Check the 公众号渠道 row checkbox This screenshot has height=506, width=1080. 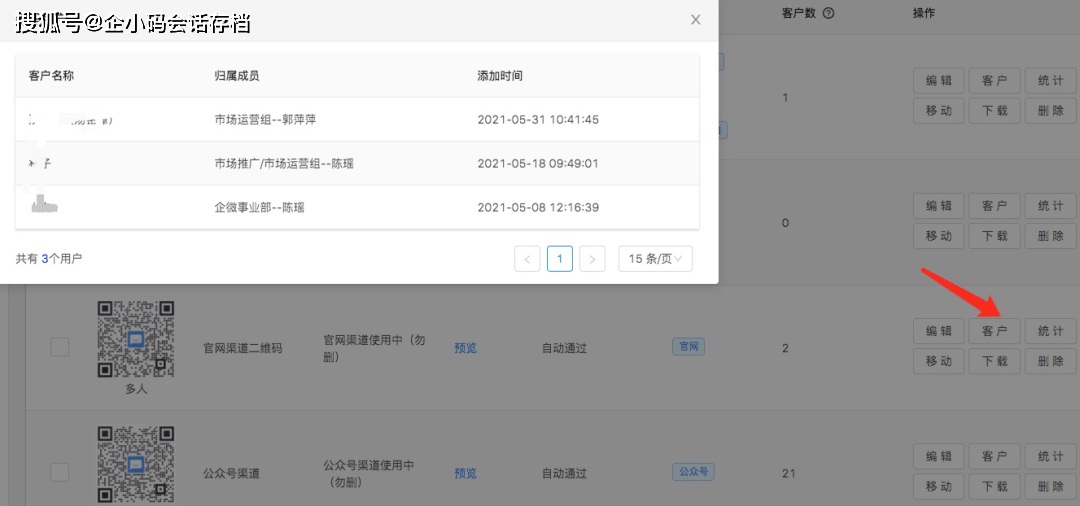click(x=60, y=472)
